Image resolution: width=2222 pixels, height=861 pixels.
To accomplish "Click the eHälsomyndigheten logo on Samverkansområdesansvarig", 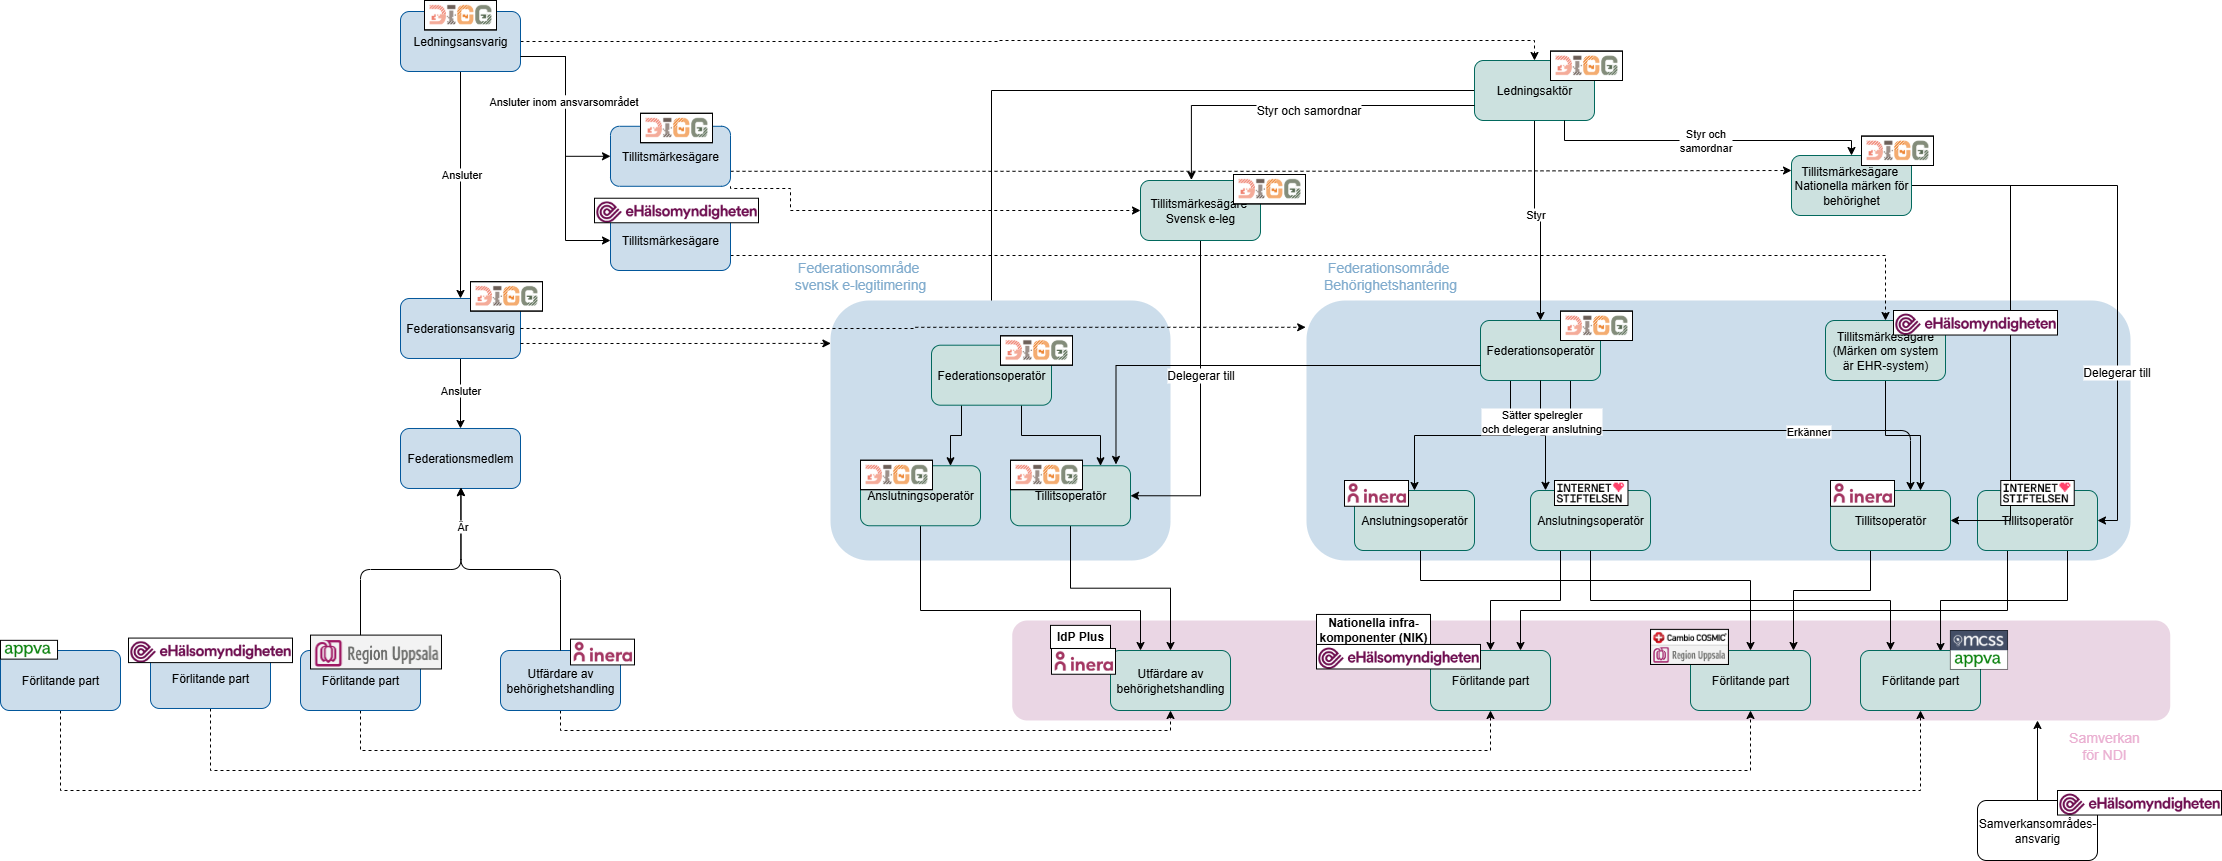I will pyautogui.click(x=2139, y=803).
